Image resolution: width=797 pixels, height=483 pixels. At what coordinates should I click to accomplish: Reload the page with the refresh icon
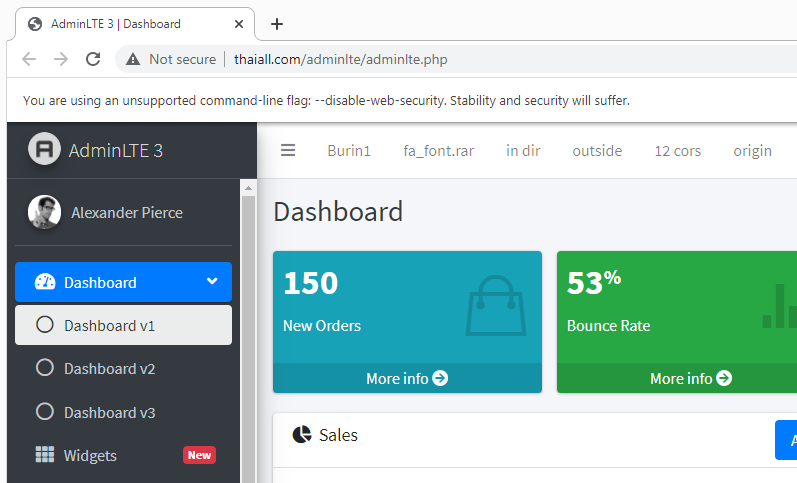pyautogui.click(x=93, y=59)
